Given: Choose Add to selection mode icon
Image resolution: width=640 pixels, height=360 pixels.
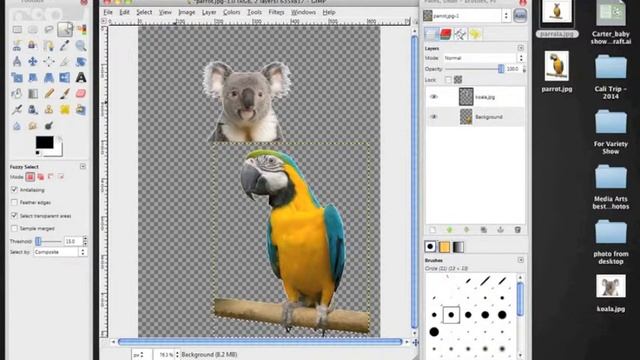Looking at the screenshot, I should coord(40,177).
